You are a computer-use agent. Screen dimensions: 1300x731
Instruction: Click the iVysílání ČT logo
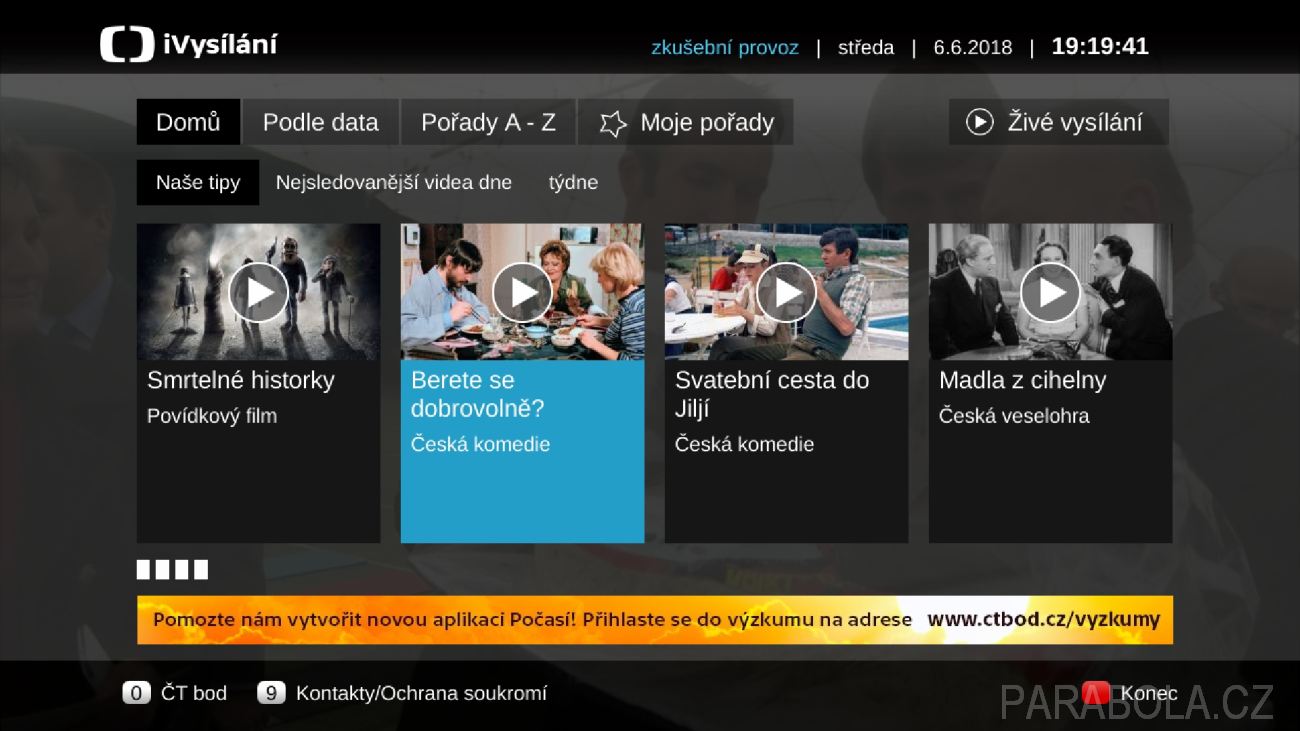point(188,45)
